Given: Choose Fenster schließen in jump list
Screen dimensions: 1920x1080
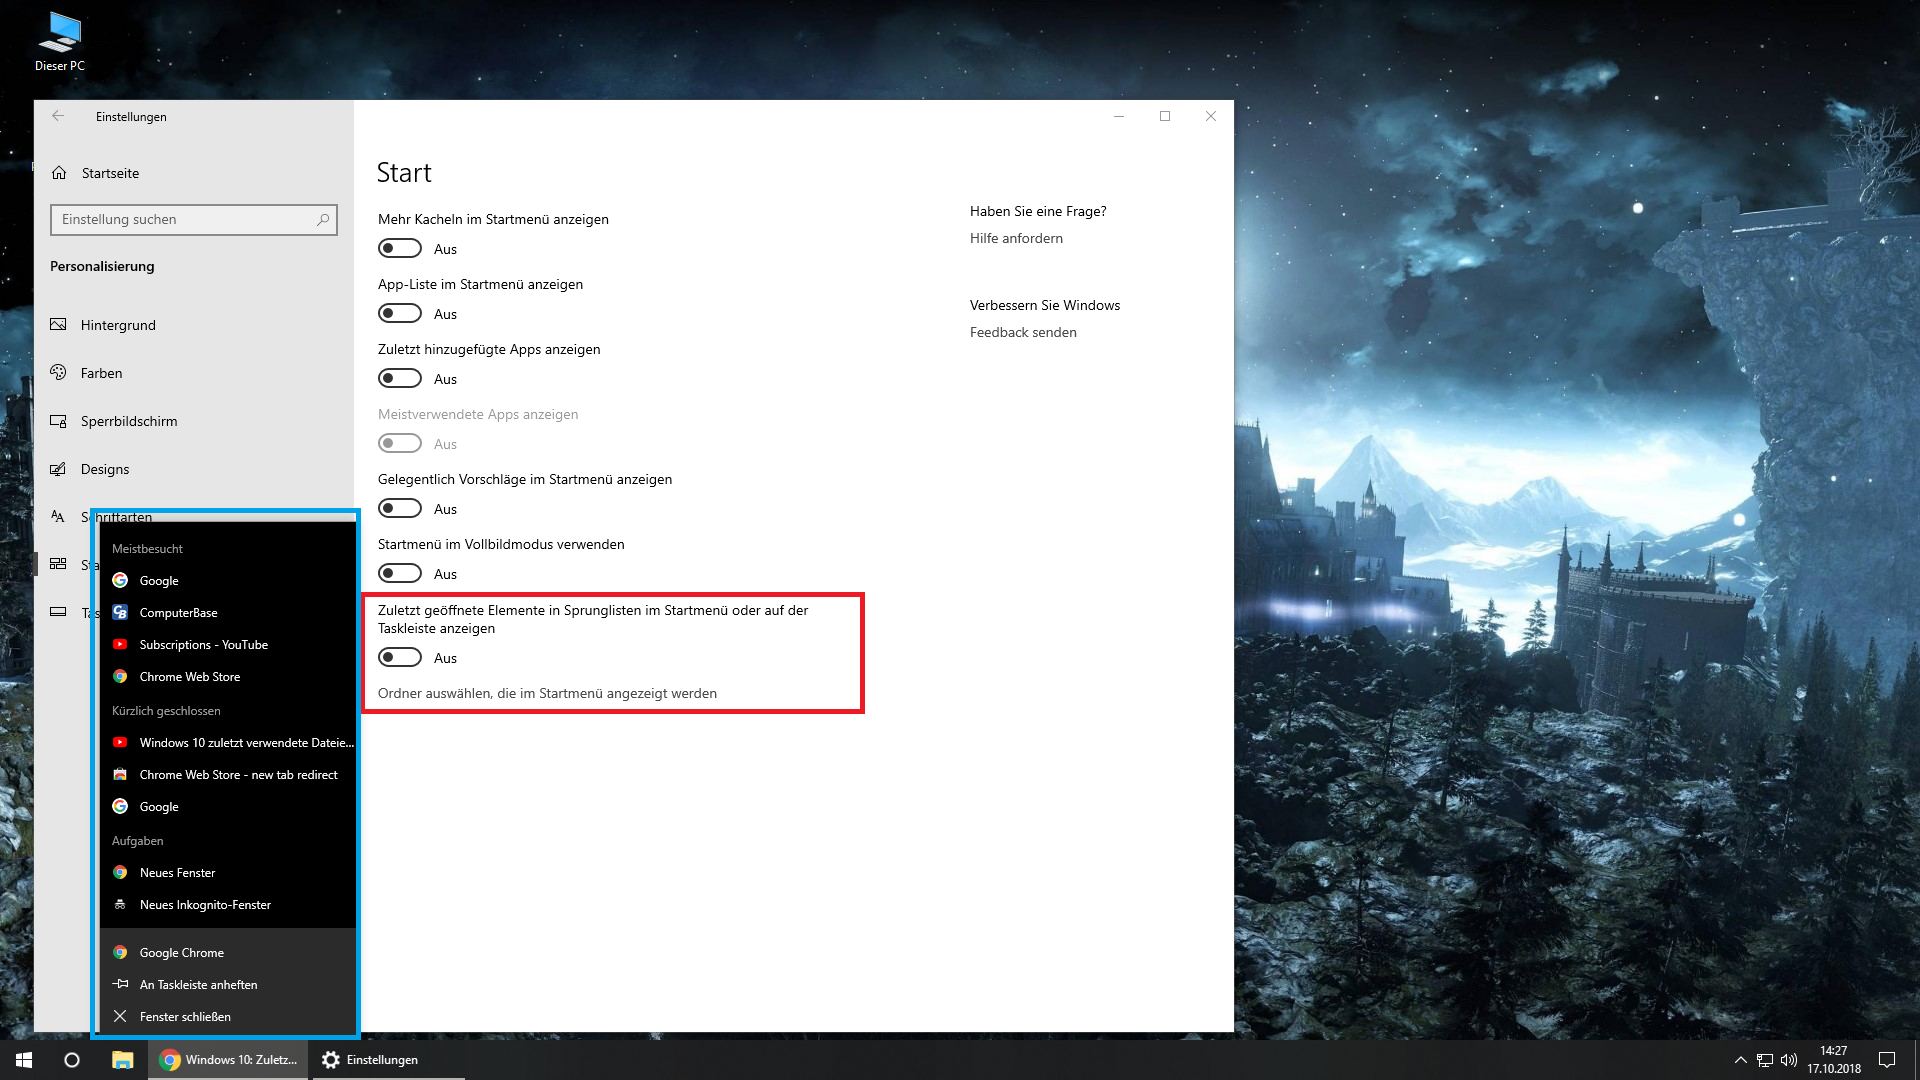Looking at the screenshot, I should (x=185, y=1017).
